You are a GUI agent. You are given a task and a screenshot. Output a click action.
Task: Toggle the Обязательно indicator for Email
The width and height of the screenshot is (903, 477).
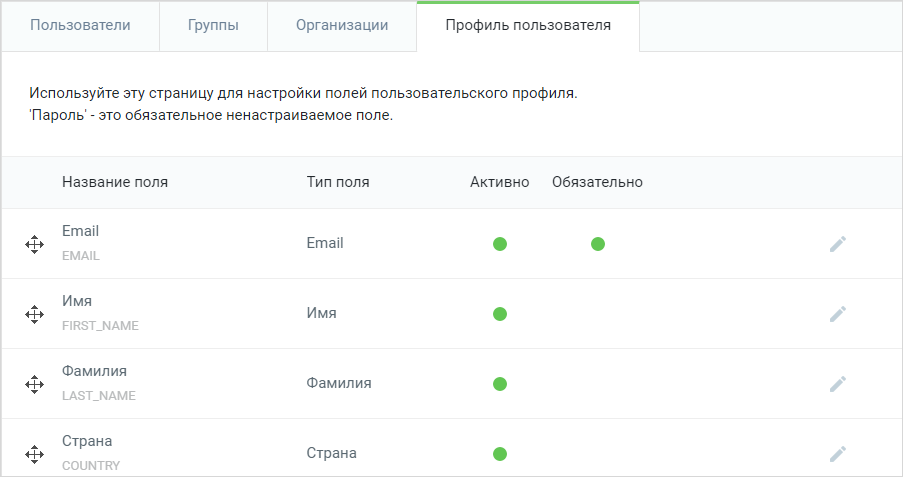598,244
